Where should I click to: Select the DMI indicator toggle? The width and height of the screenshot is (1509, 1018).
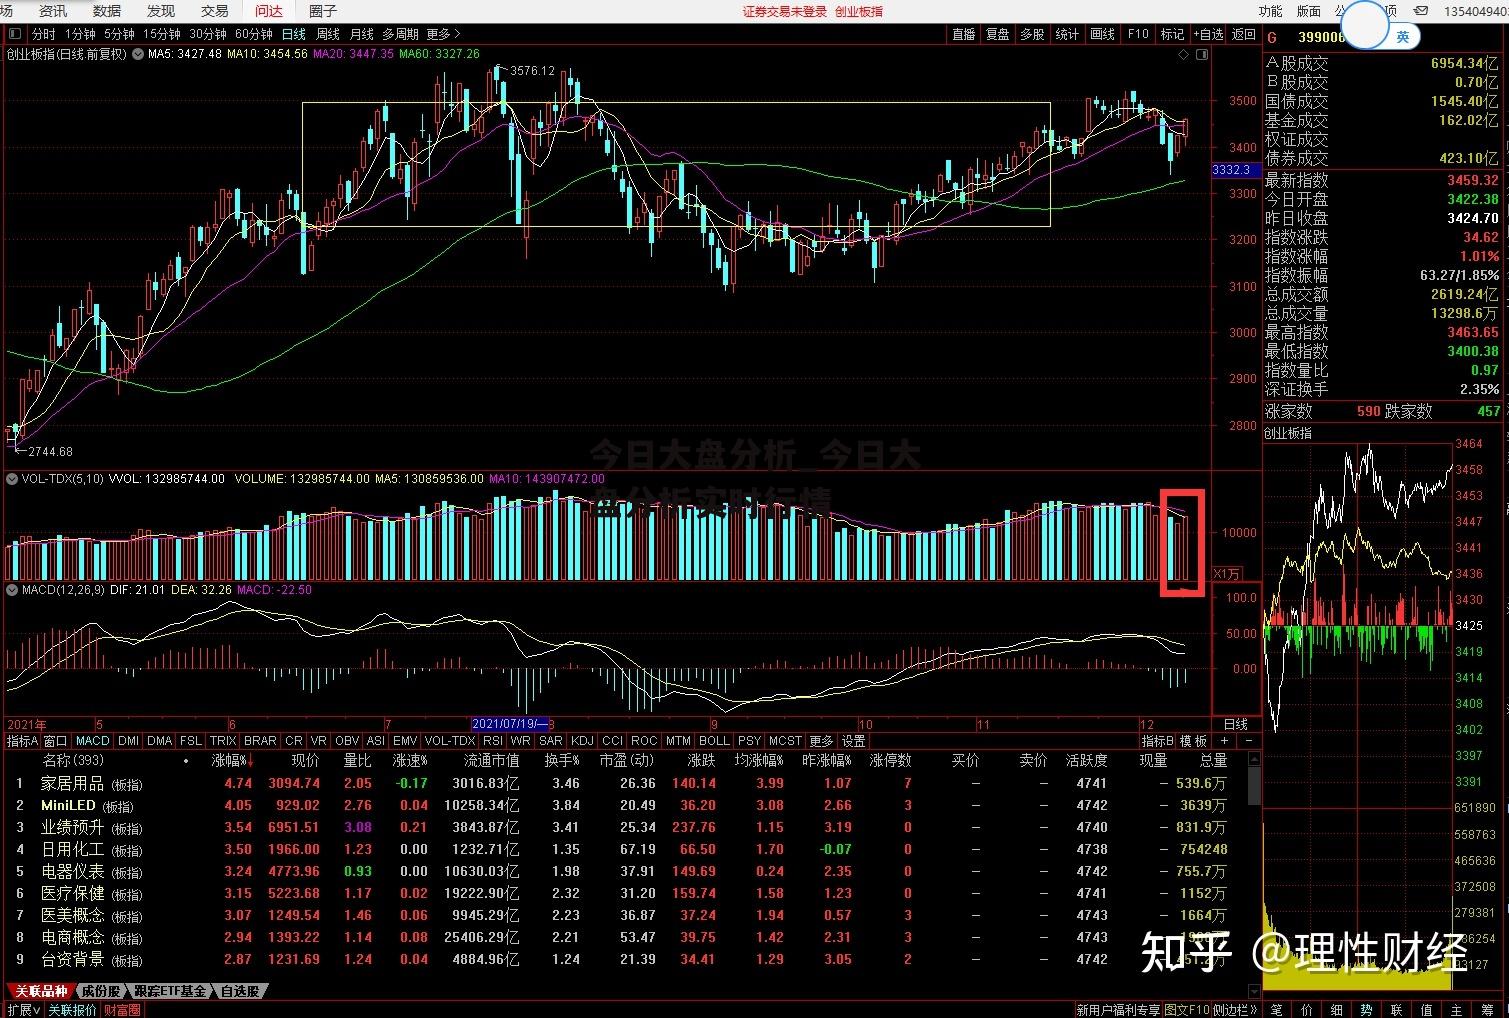(x=128, y=741)
